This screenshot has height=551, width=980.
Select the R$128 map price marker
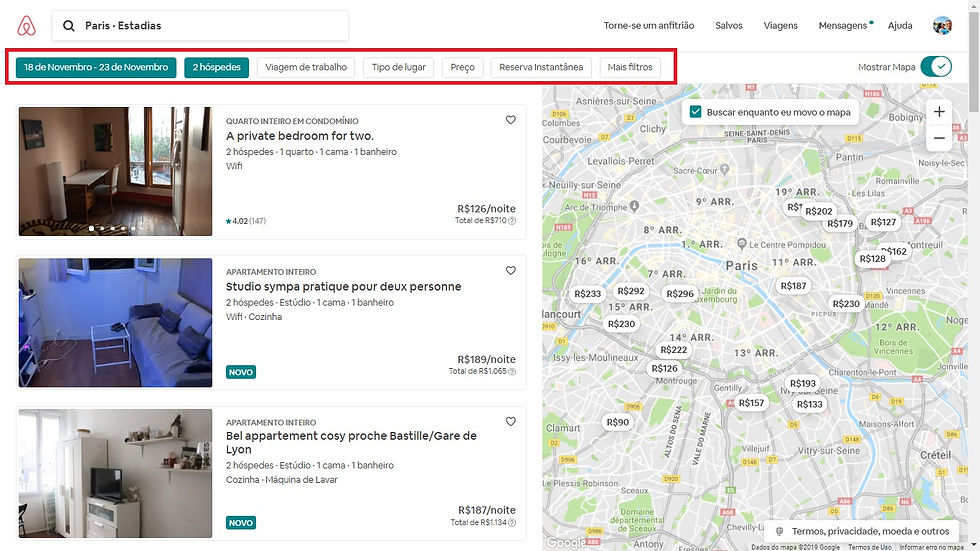[872, 259]
